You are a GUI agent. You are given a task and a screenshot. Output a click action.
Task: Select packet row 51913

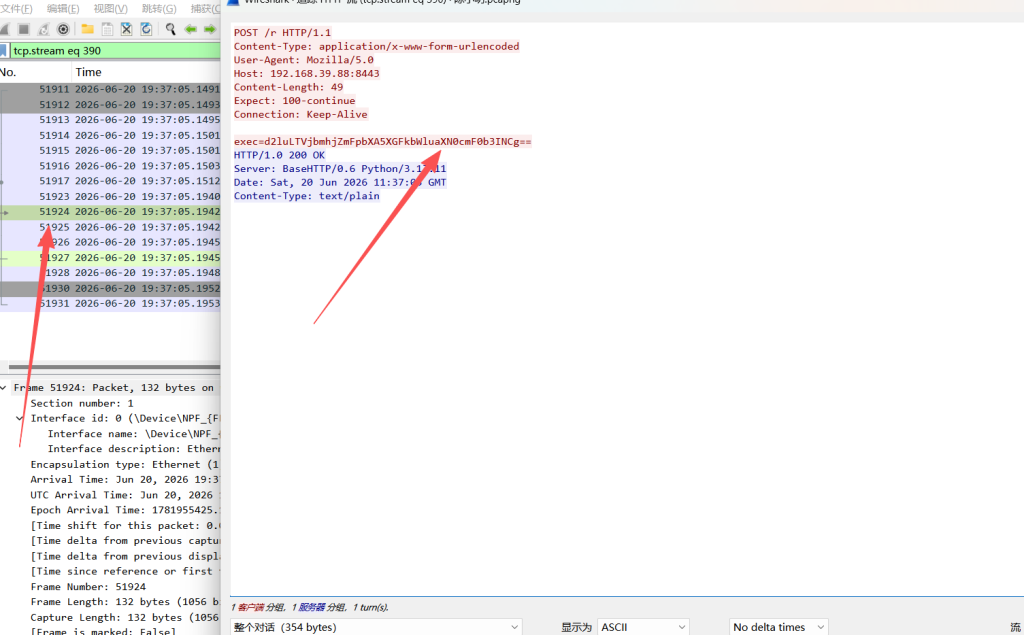click(x=110, y=120)
